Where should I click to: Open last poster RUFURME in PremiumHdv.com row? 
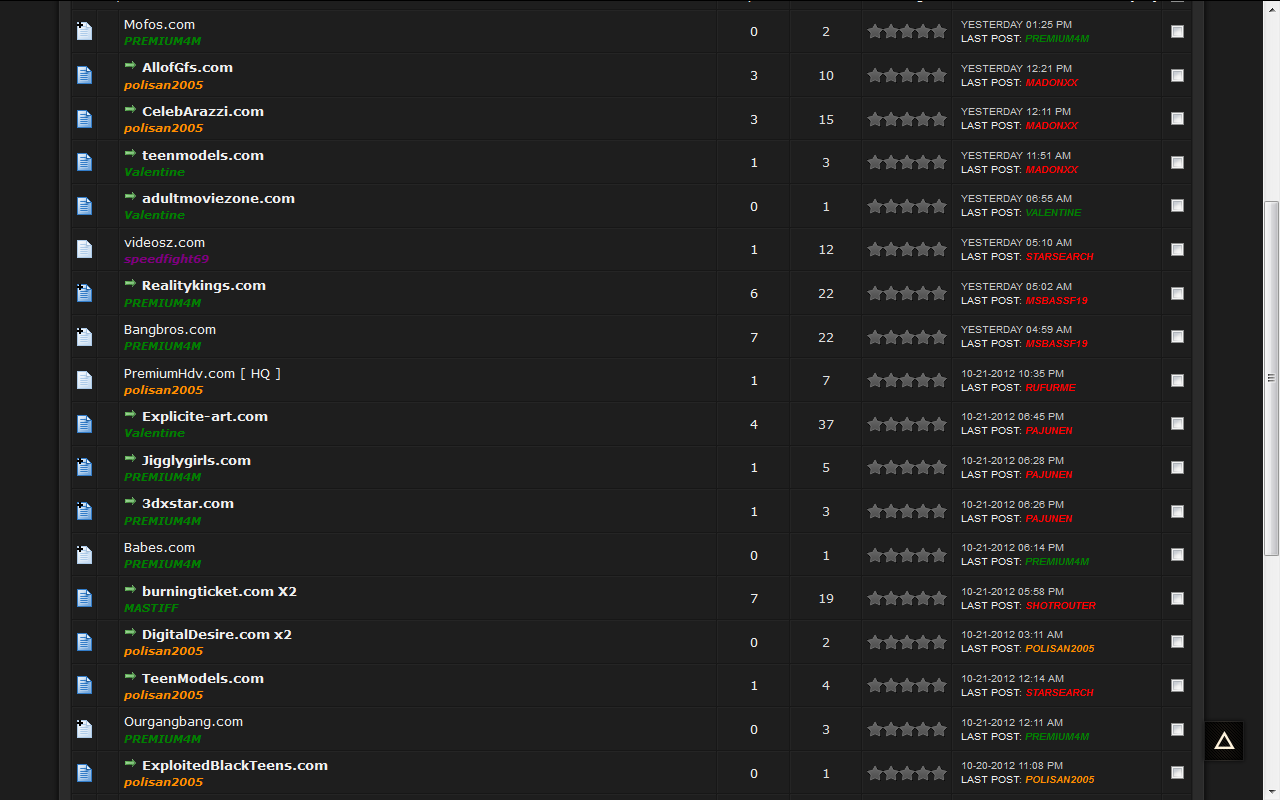click(1050, 387)
